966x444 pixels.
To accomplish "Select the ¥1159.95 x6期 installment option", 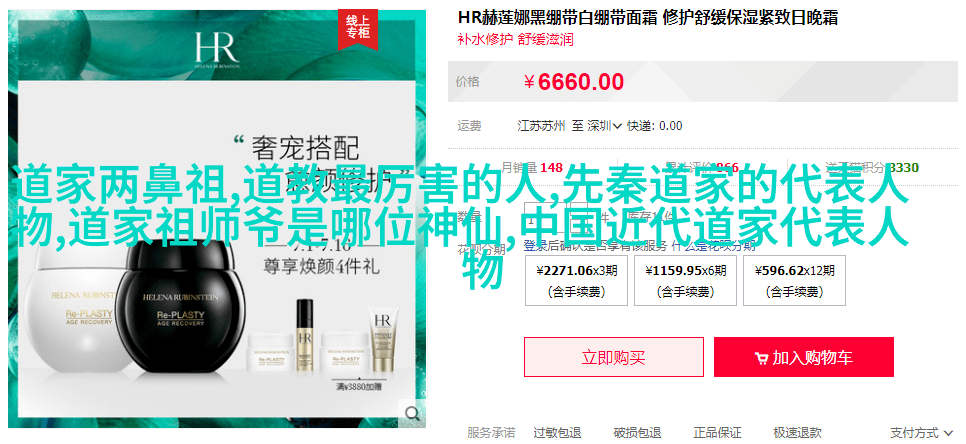I will pos(685,280).
